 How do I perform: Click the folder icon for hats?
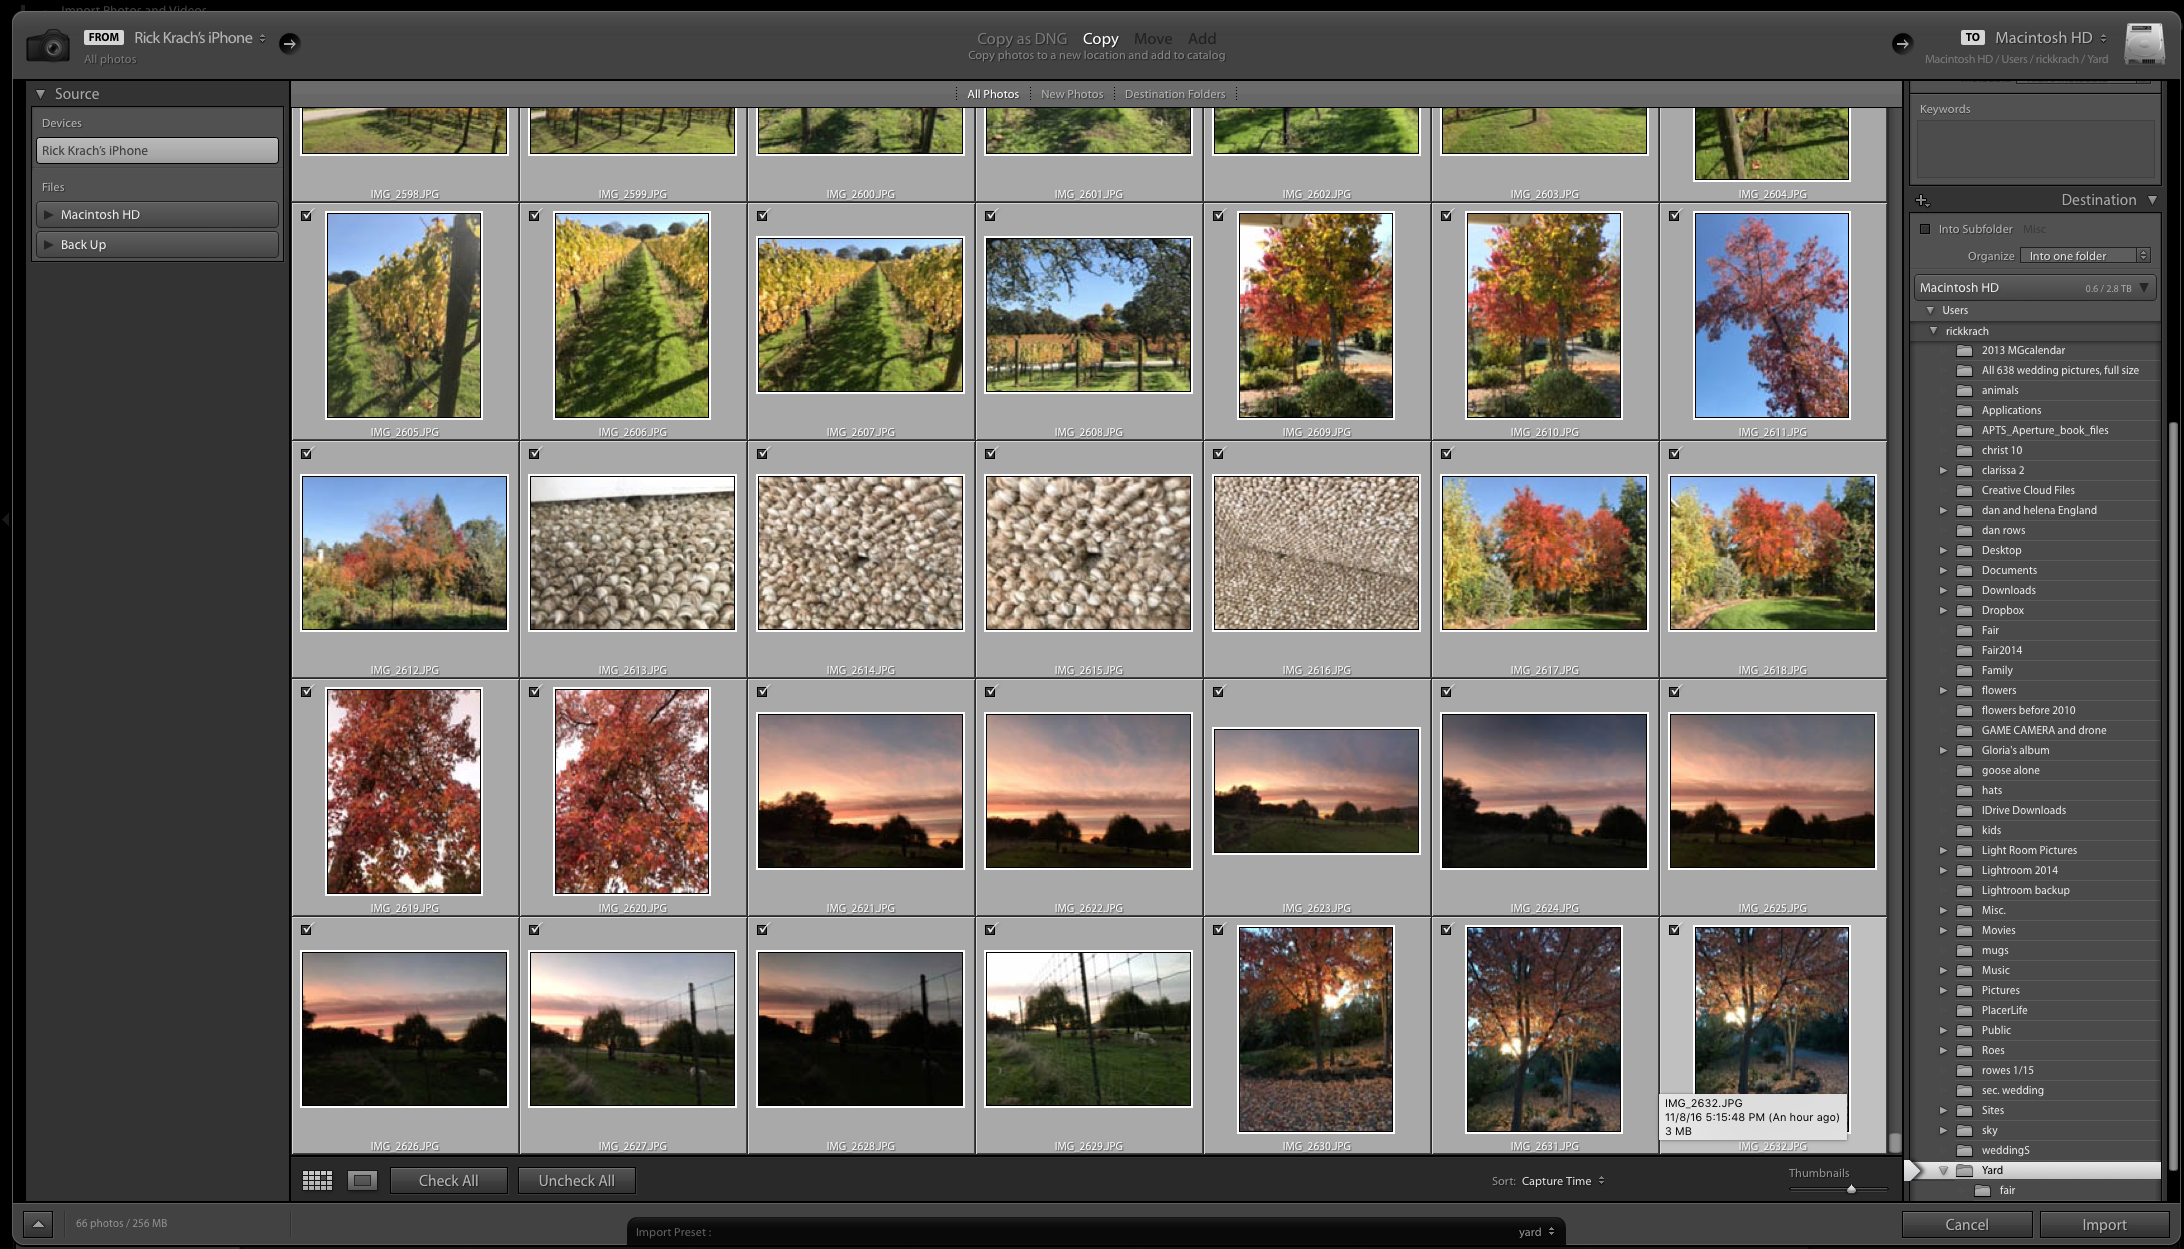pyautogui.click(x=1964, y=791)
